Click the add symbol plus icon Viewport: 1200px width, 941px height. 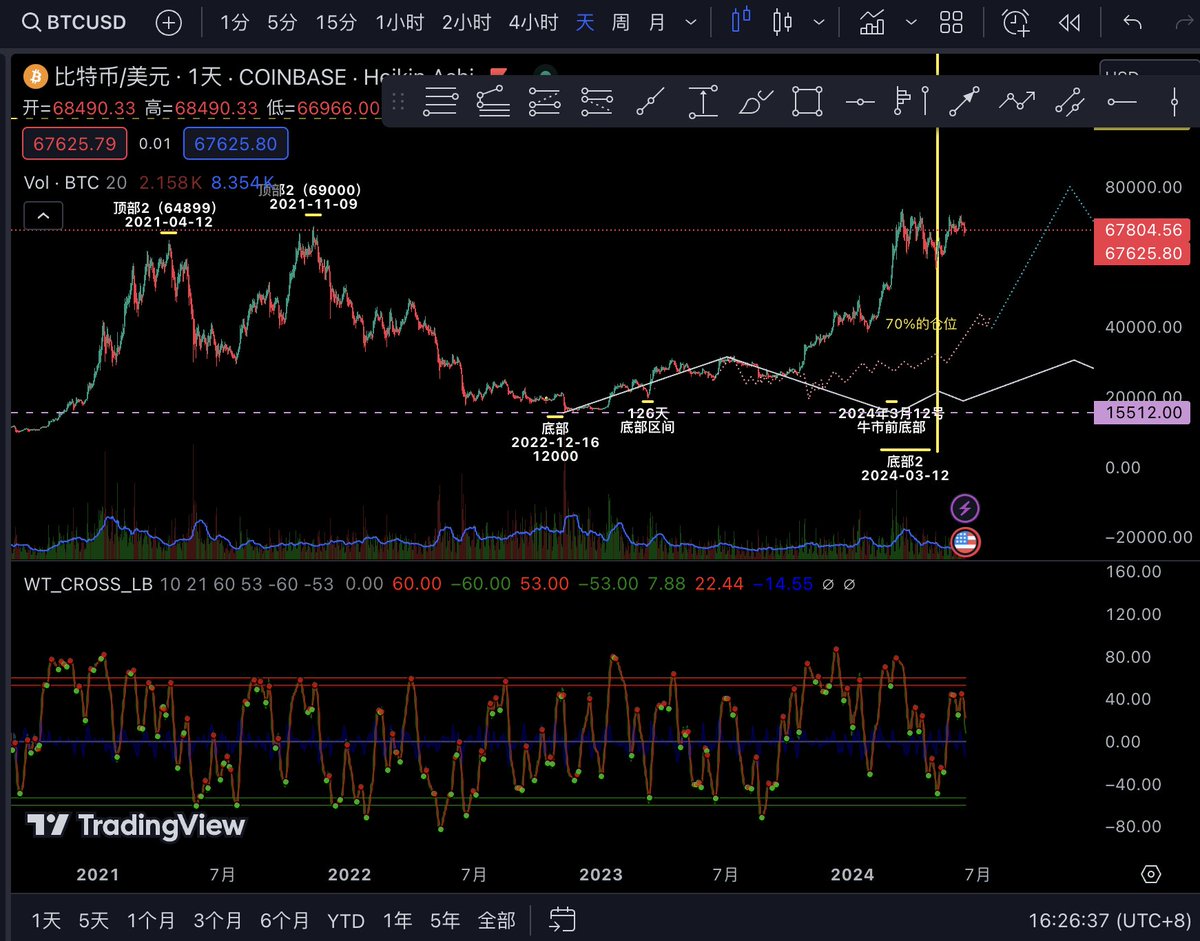[x=169, y=22]
